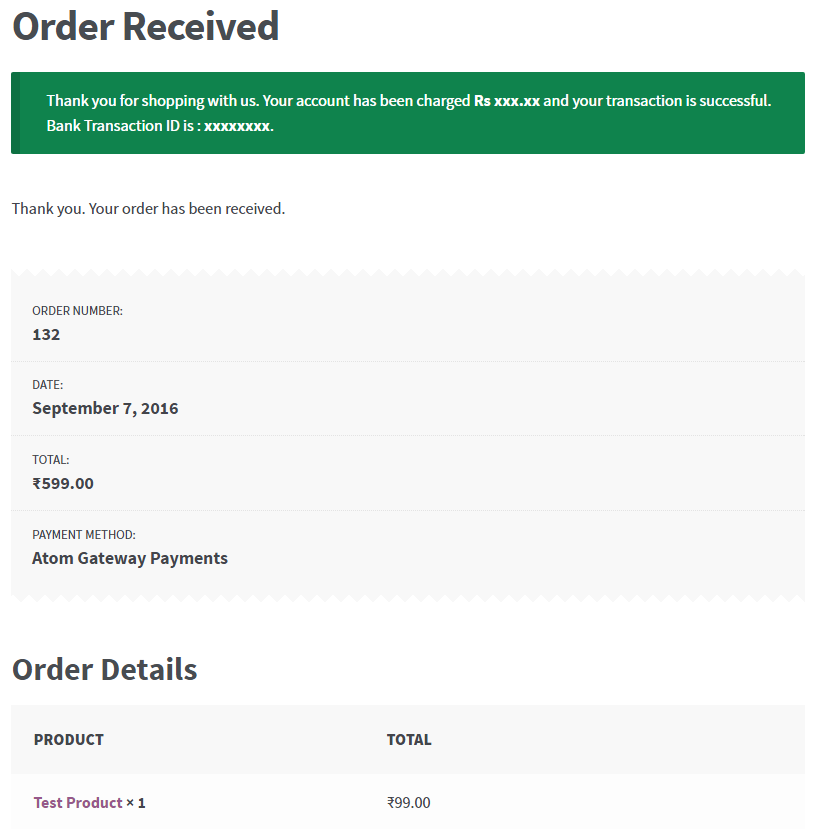Click the DATE label
820x829 pixels.
(x=47, y=385)
